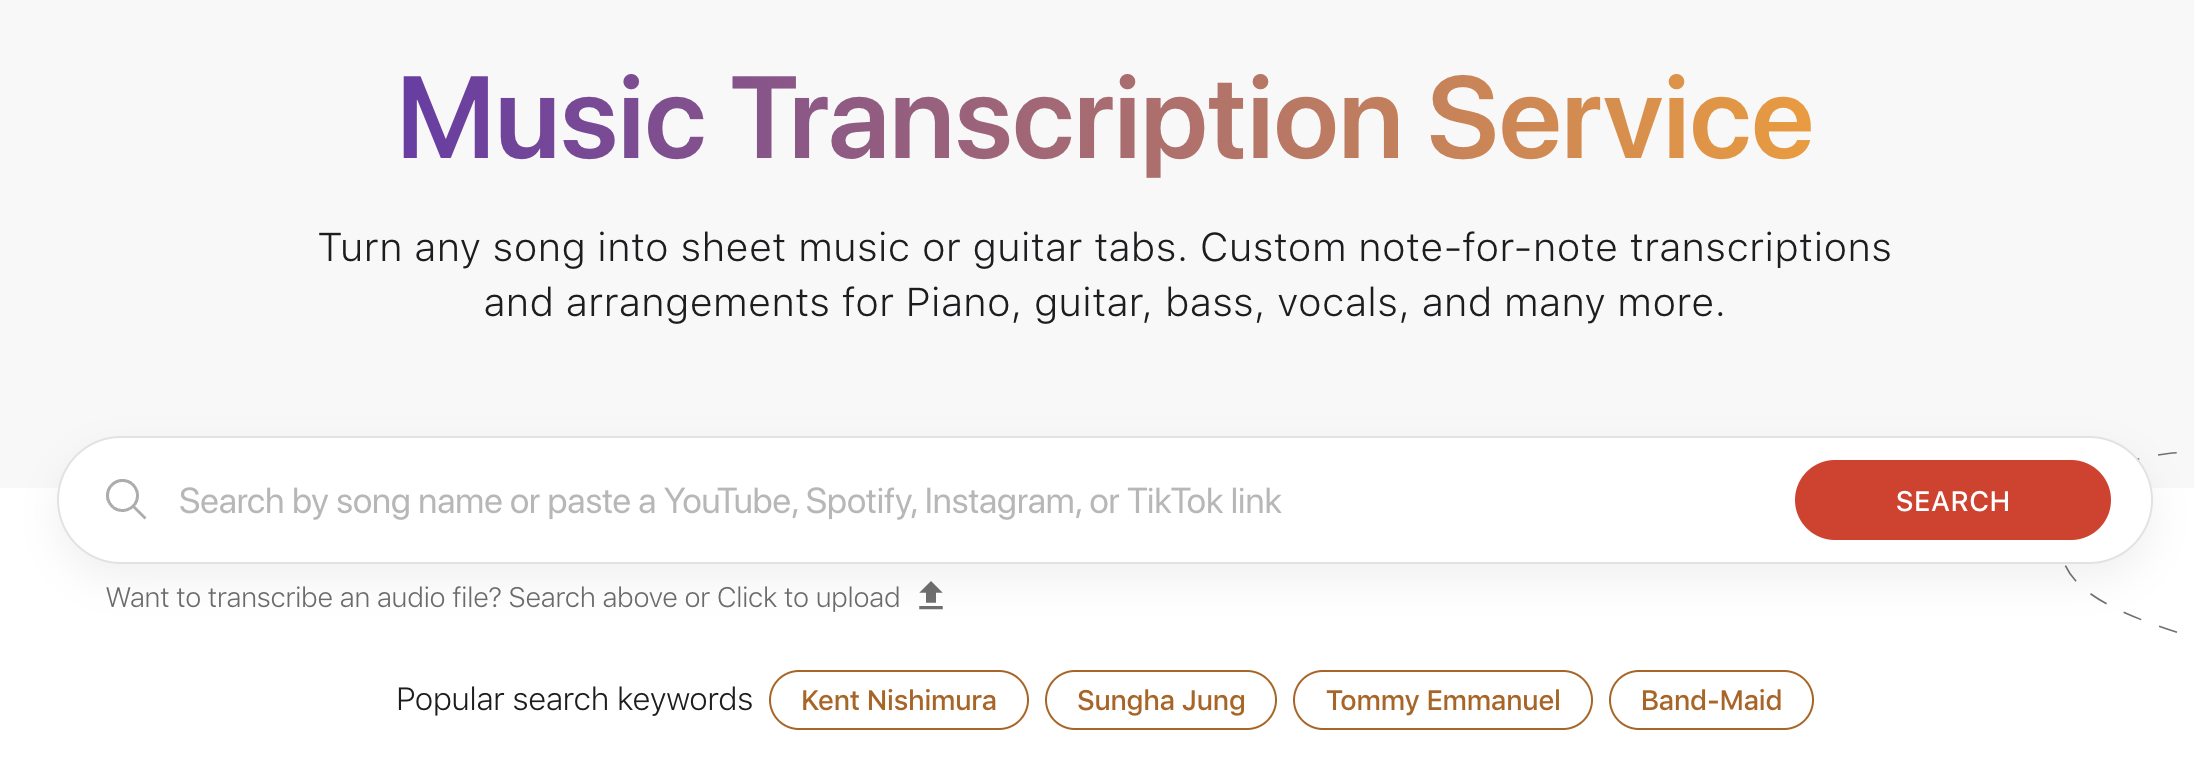Click 'Custom note-for-note transcriptions' subtitle text

coord(1546,247)
